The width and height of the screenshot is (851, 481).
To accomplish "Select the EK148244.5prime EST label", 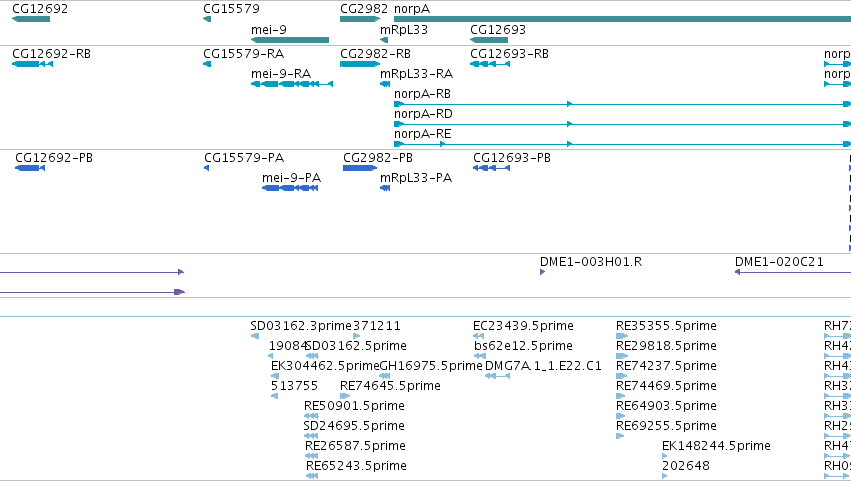I will coord(716,446).
